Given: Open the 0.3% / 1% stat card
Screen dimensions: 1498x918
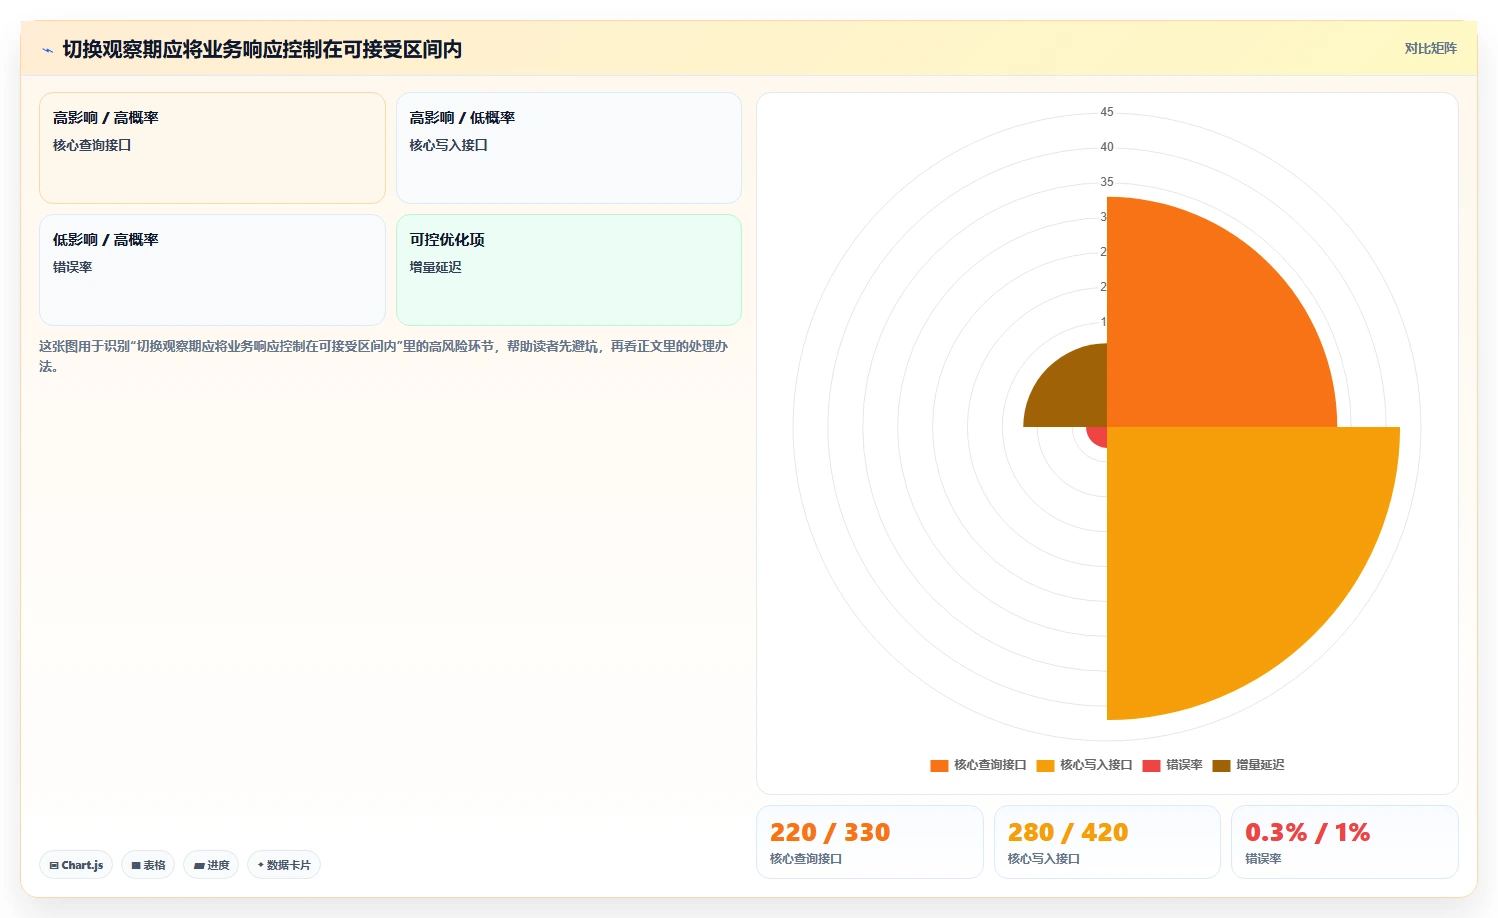Looking at the screenshot, I should point(1344,842).
